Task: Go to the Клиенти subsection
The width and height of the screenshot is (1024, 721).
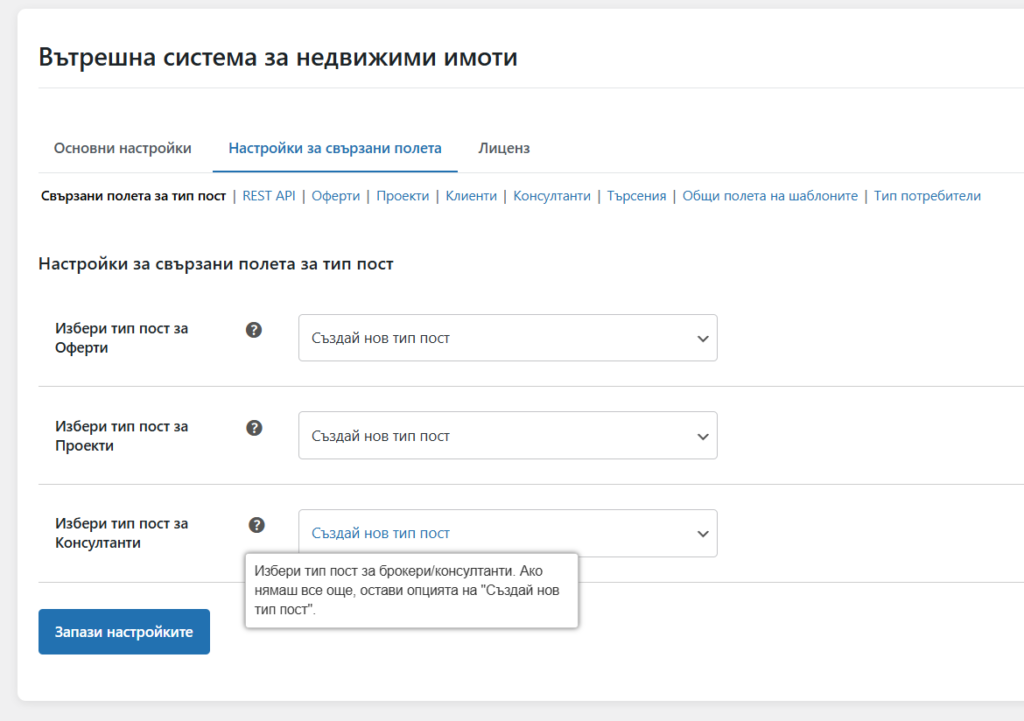Action: 471,196
